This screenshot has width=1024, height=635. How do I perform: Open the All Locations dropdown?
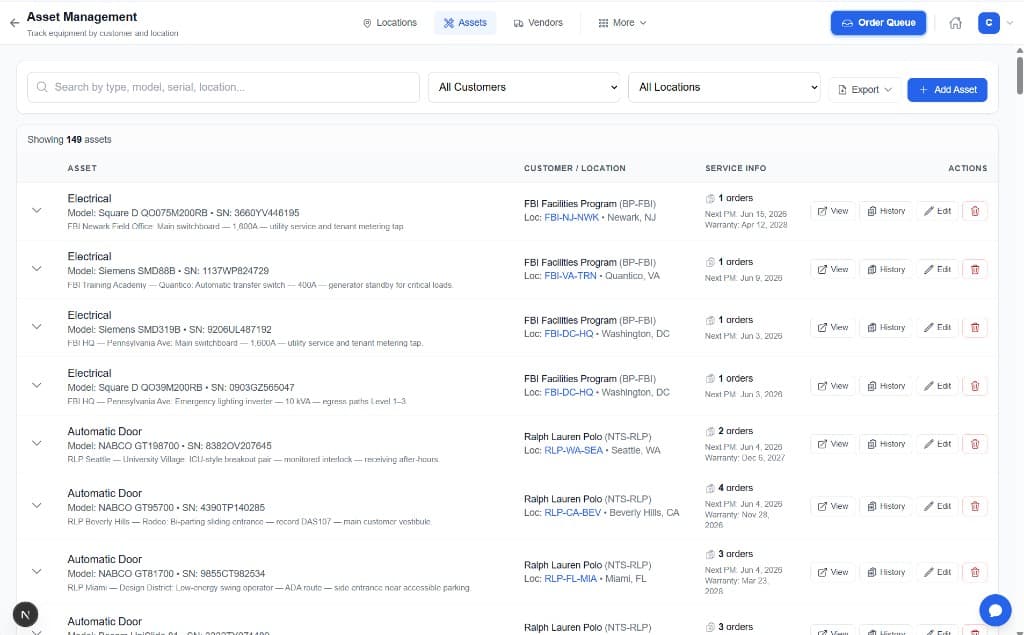(724, 88)
